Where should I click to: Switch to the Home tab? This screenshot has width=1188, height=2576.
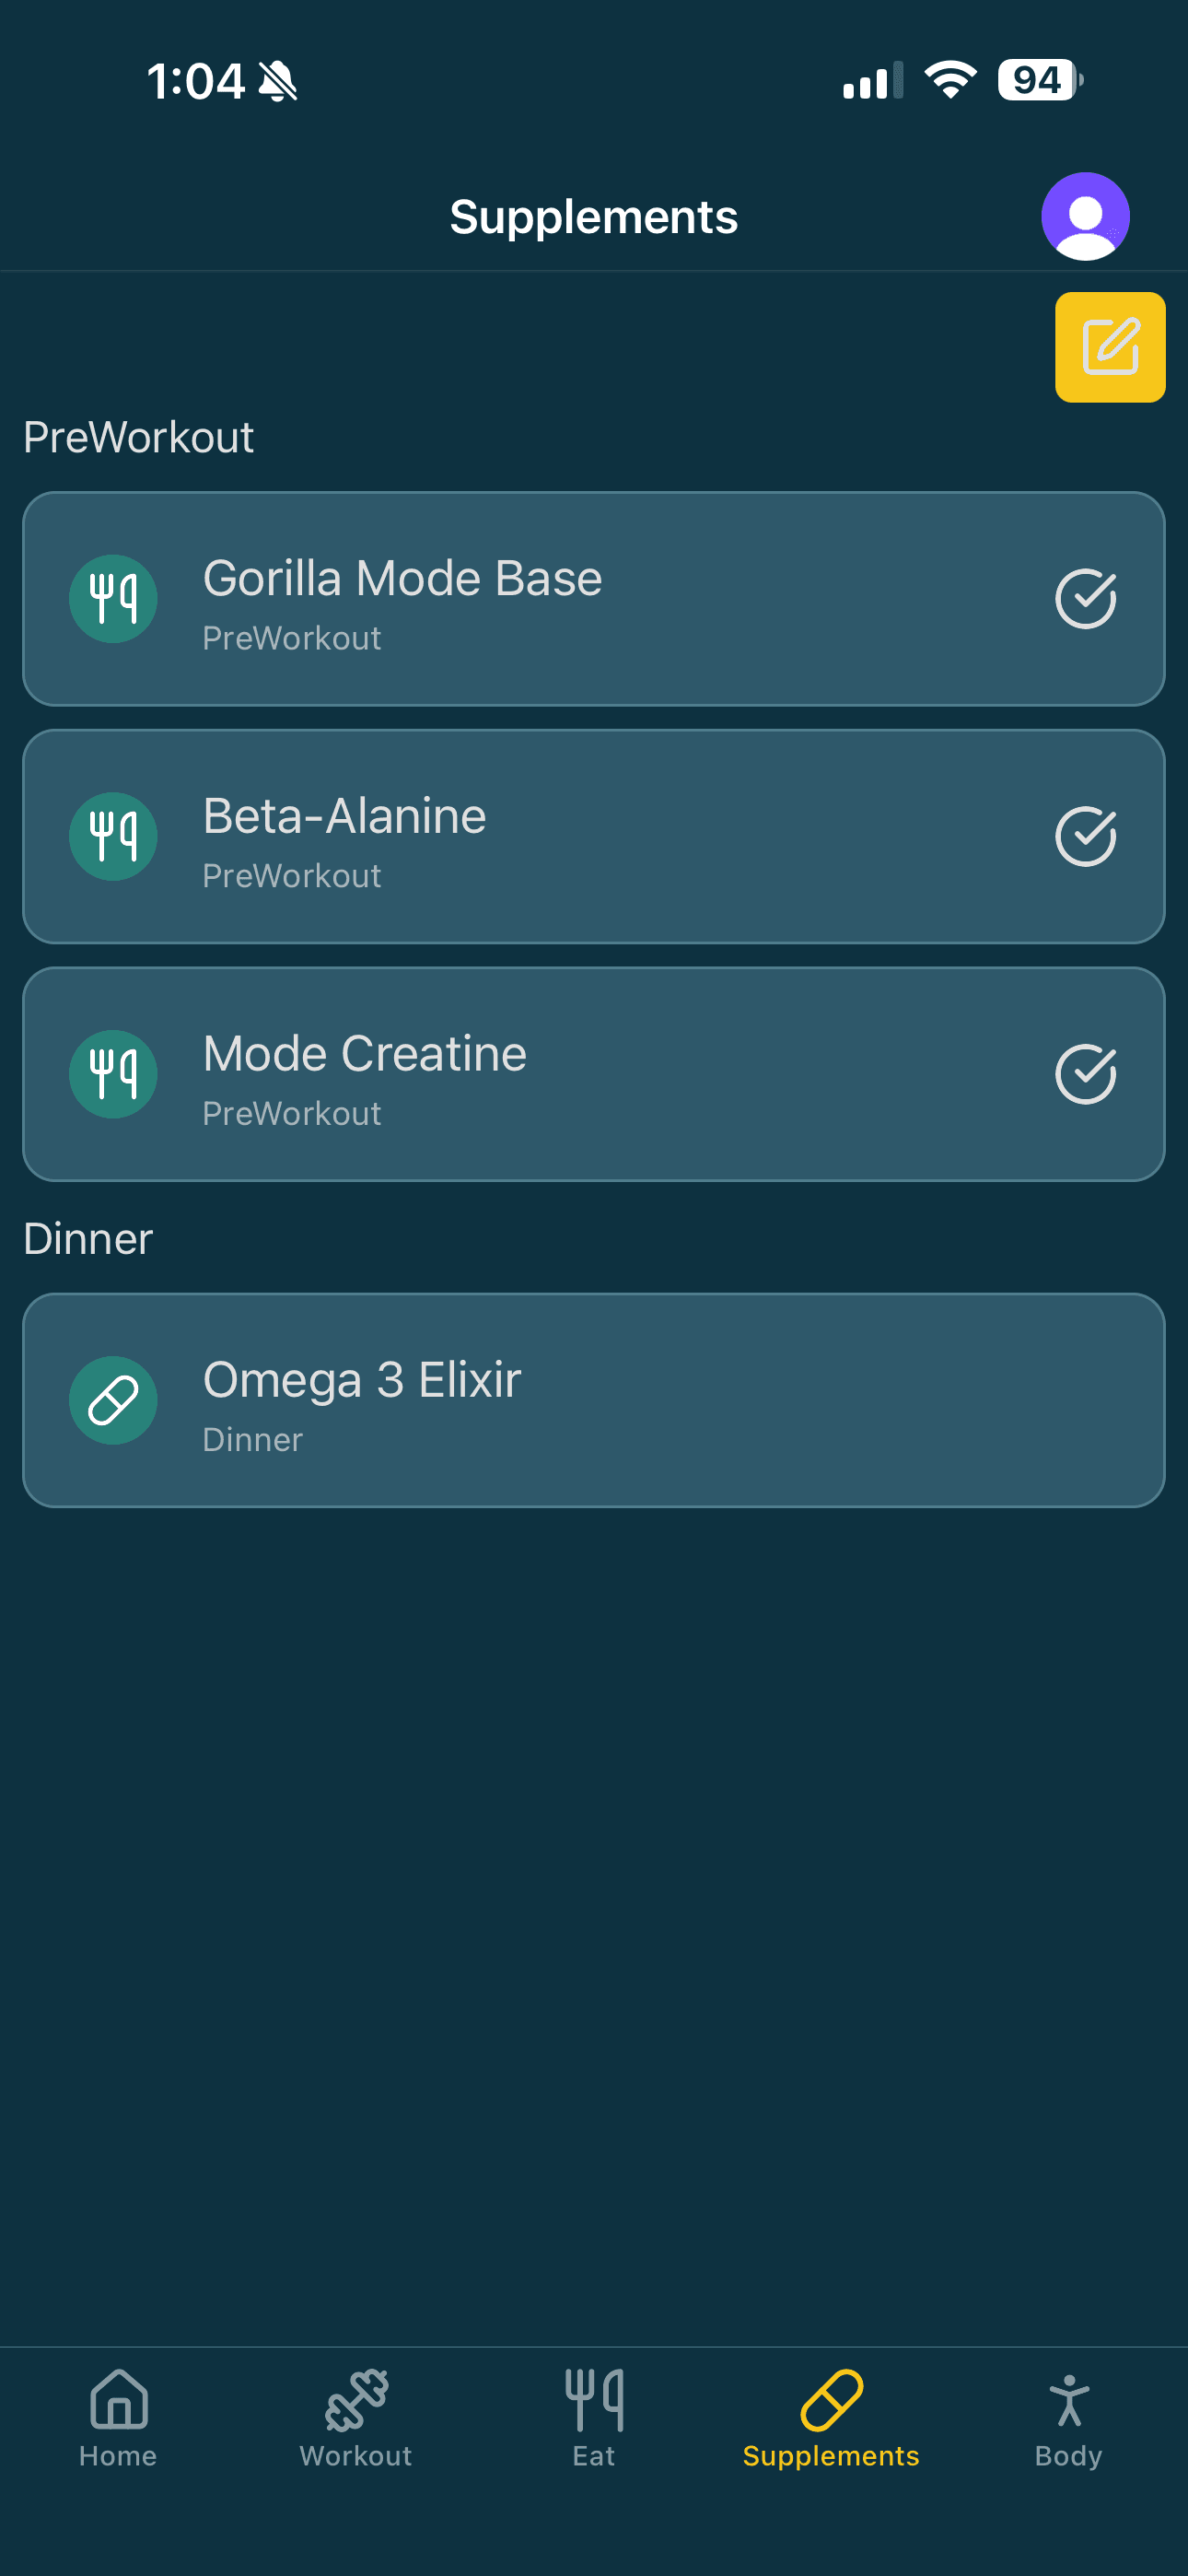(x=119, y=2418)
